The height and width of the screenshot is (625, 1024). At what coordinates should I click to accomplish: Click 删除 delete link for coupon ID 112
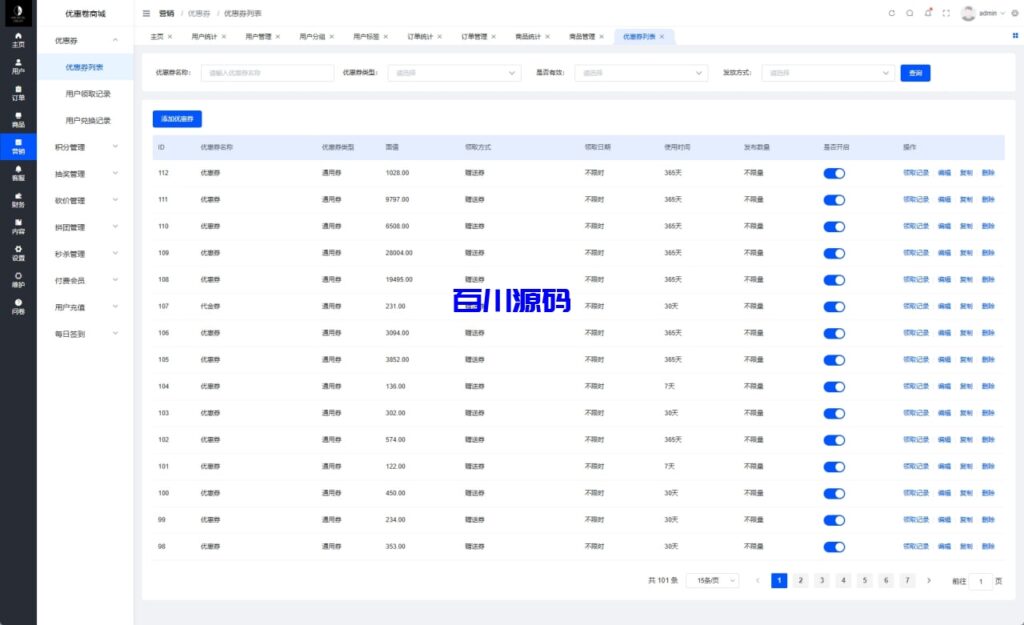988,173
